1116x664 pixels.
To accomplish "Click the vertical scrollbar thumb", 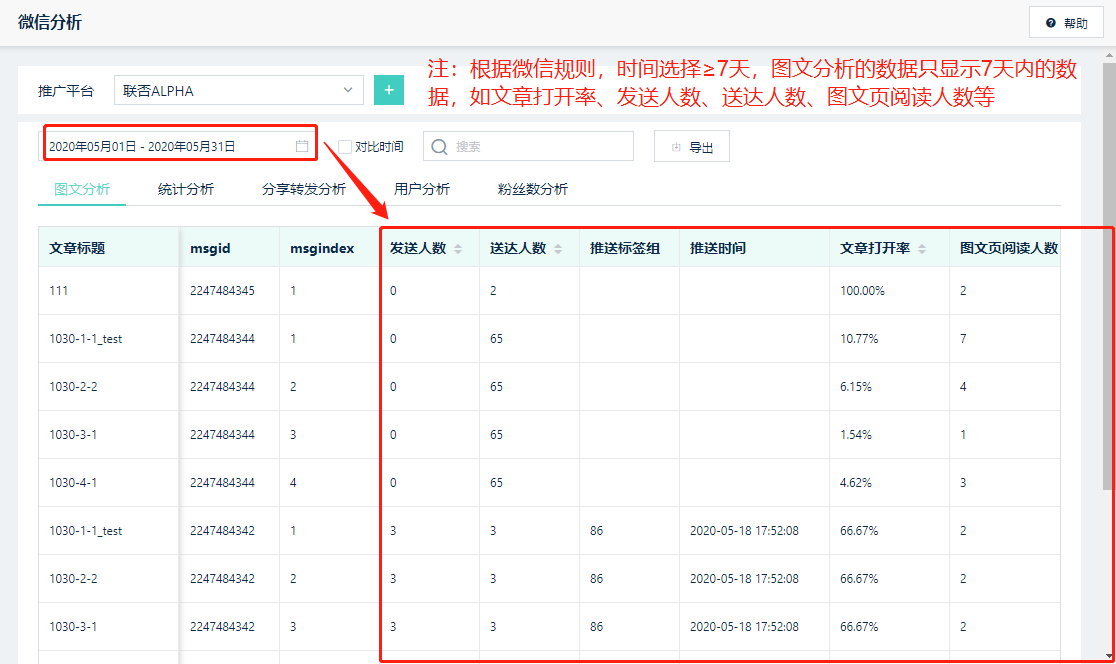I will (1108, 276).
